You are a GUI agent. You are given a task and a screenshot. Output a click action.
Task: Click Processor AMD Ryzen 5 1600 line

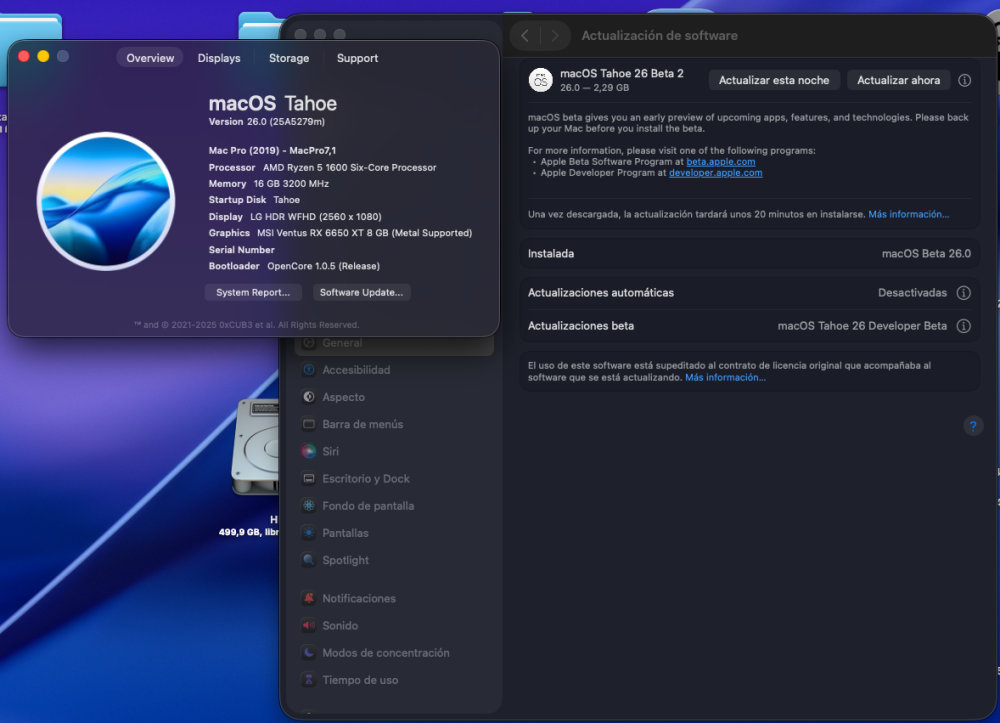(x=322, y=168)
